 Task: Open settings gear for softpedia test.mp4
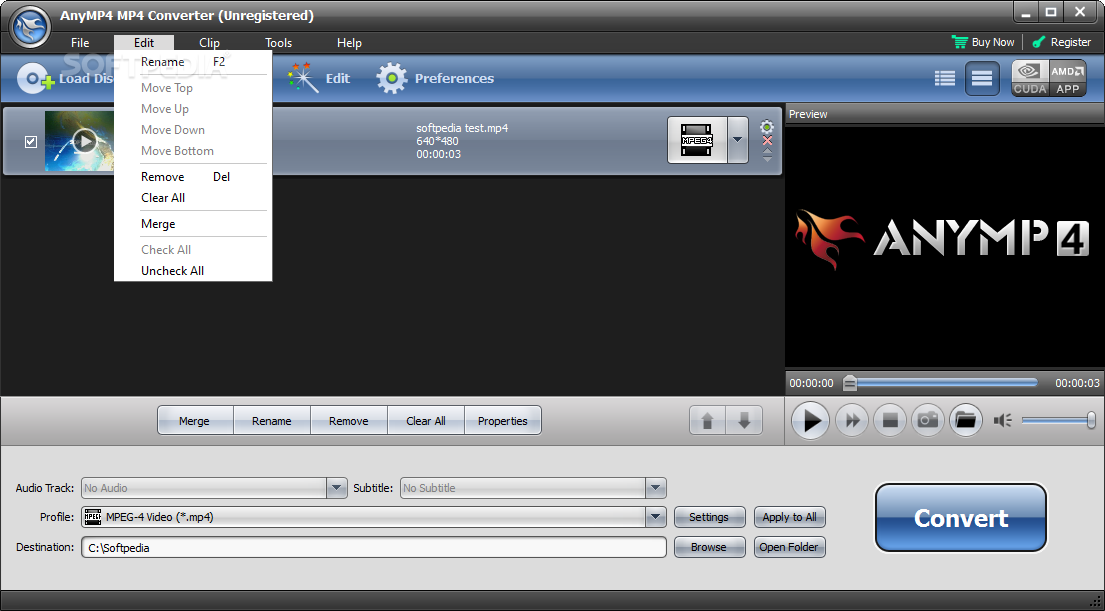point(767,127)
